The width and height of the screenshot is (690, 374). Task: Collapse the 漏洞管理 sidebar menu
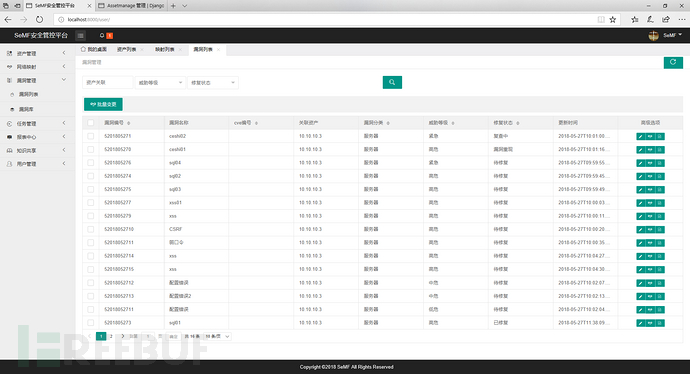pyautogui.click(x=37, y=81)
